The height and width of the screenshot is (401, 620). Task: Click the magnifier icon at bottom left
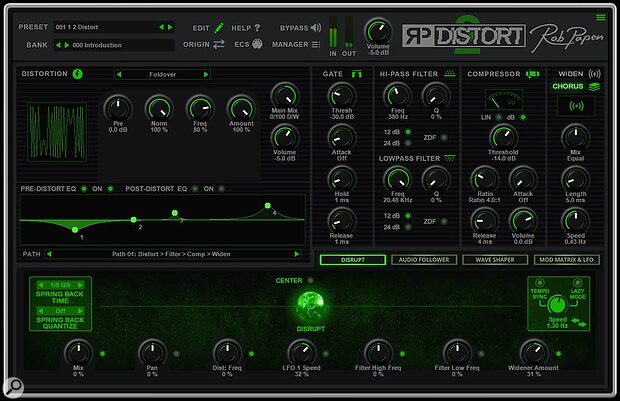pyautogui.click(x=13, y=387)
